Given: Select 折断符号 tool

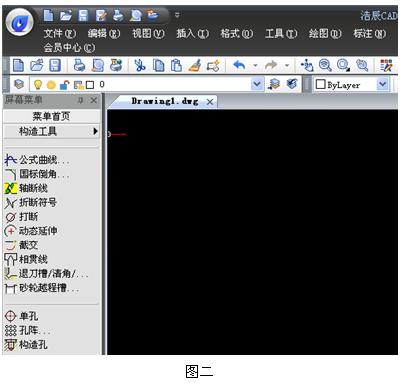Looking at the screenshot, I should click(x=31, y=202).
